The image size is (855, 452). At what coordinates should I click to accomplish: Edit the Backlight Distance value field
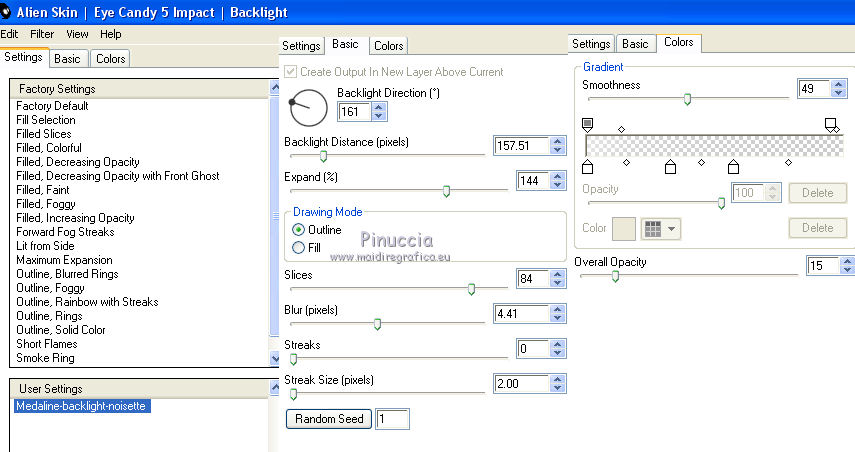click(x=521, y=146)
